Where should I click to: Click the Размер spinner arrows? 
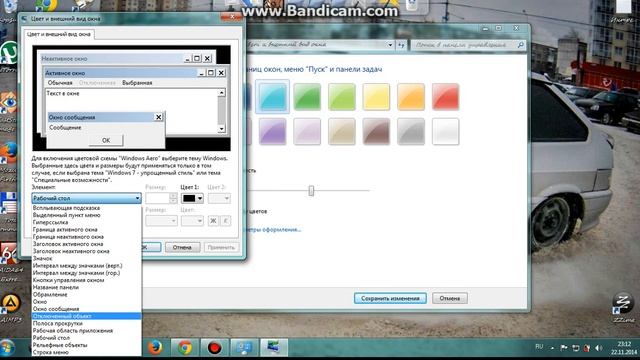[x=173, y=198]
